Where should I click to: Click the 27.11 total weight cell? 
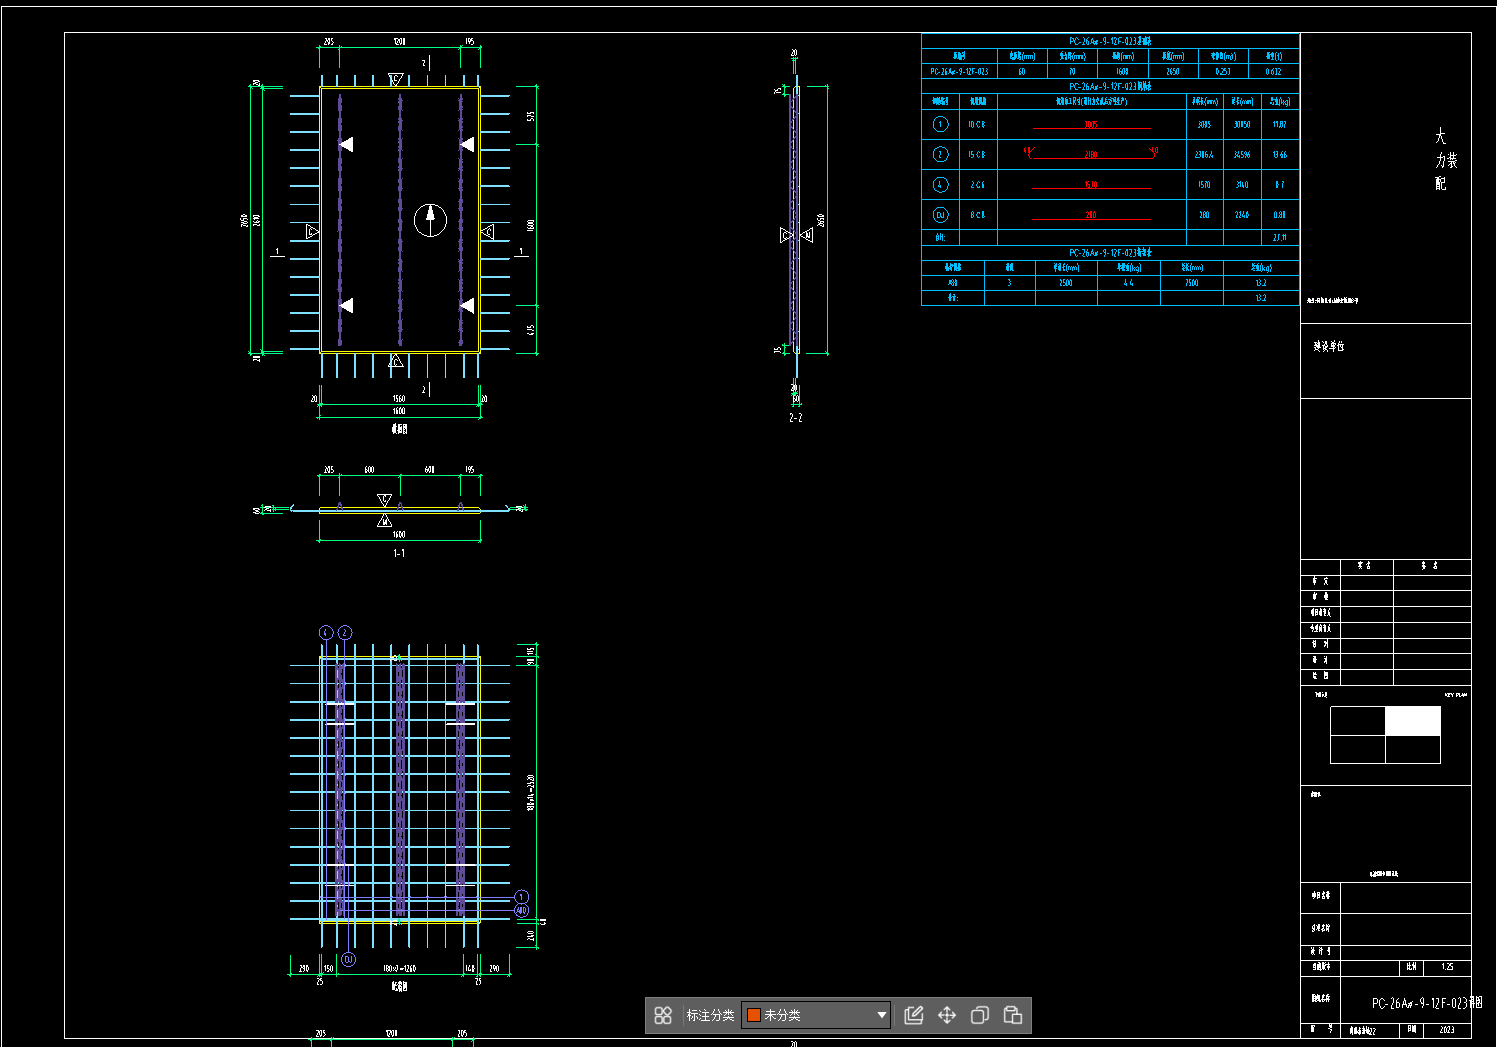pyautogui.click(x=1279, y=238)
